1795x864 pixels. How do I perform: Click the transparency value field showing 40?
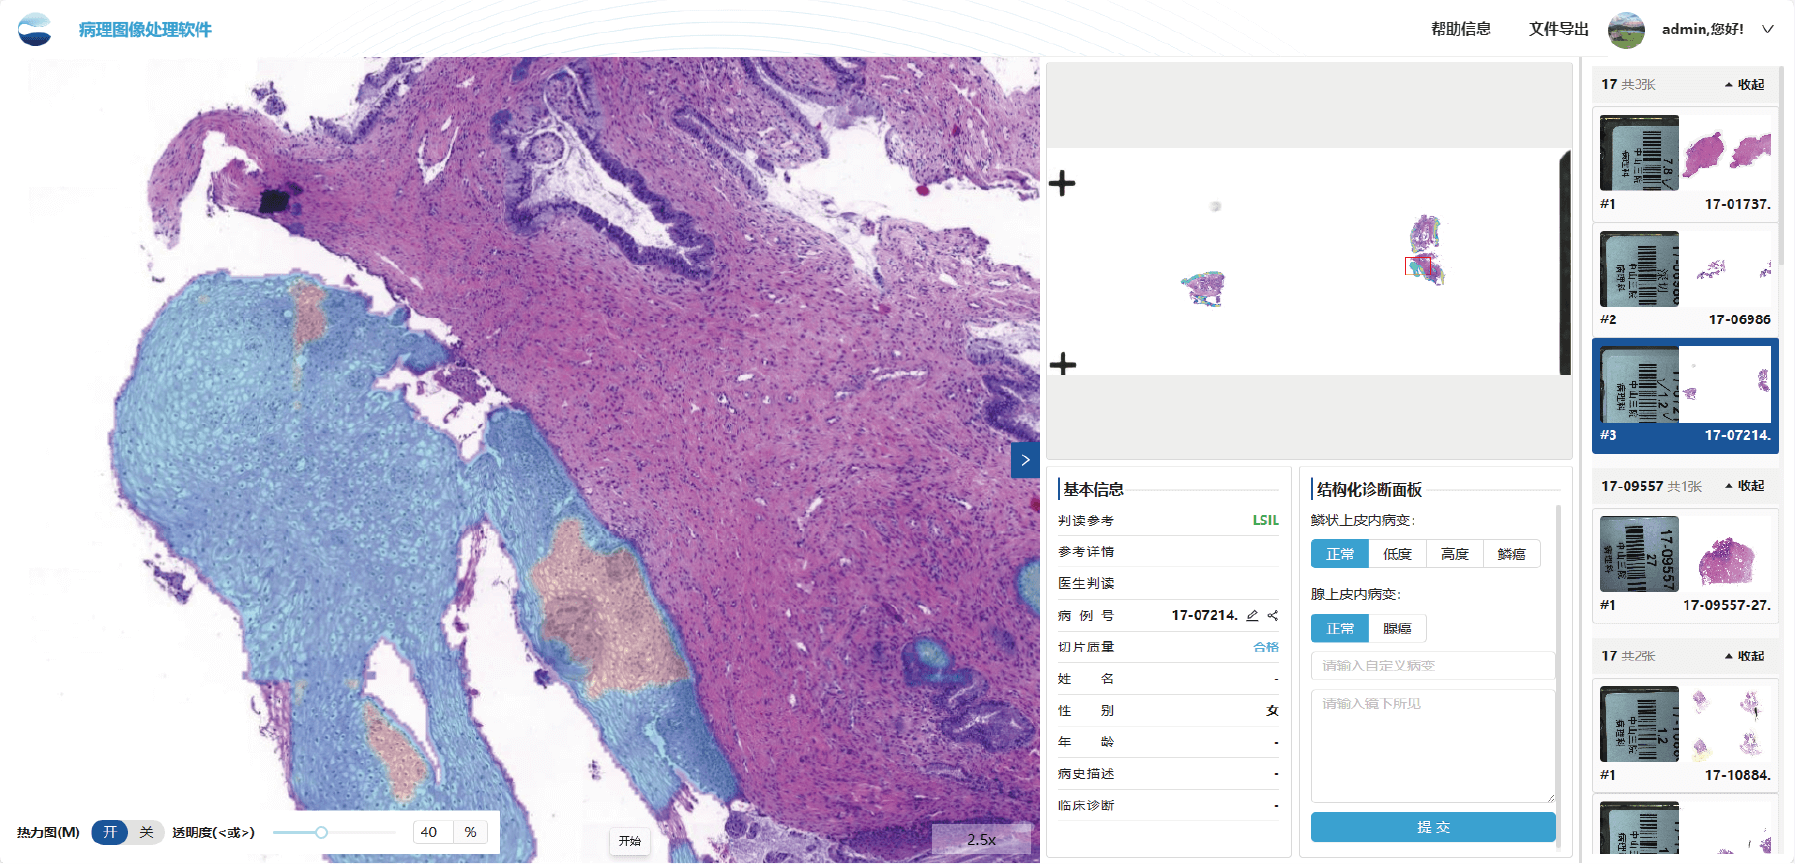pos(433,832)
